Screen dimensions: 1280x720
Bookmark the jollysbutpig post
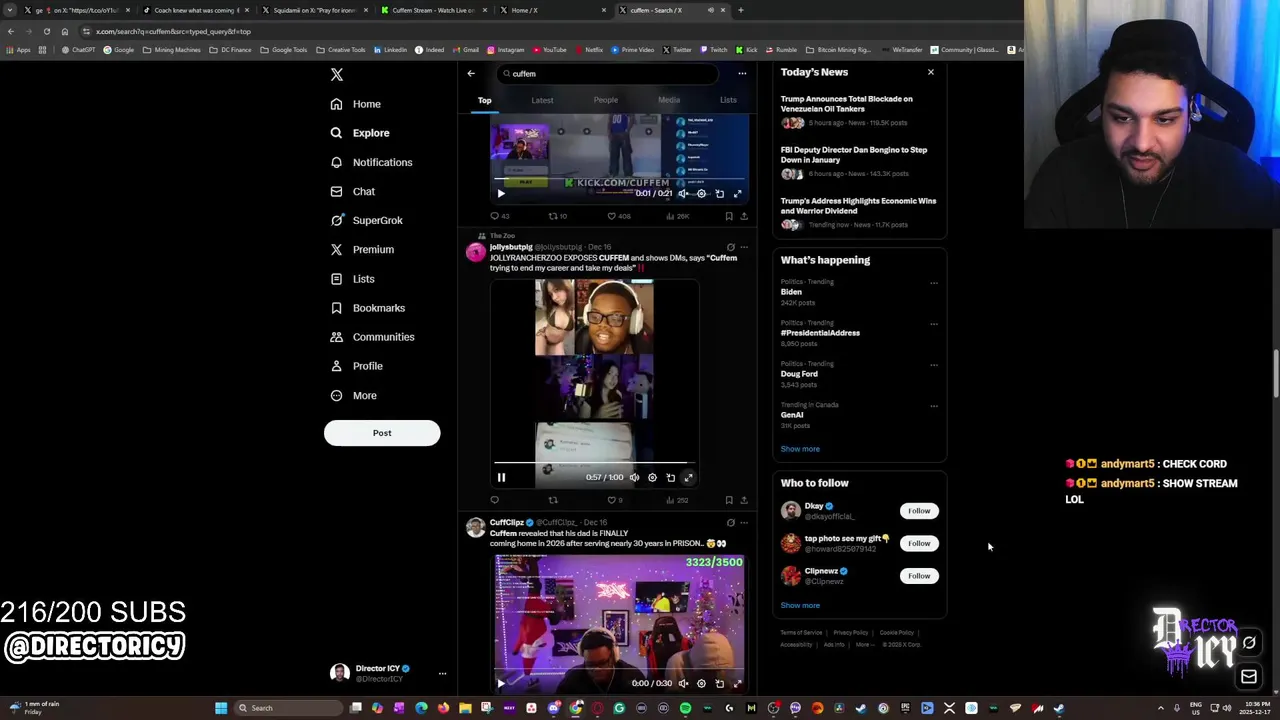tap(729, 500)
